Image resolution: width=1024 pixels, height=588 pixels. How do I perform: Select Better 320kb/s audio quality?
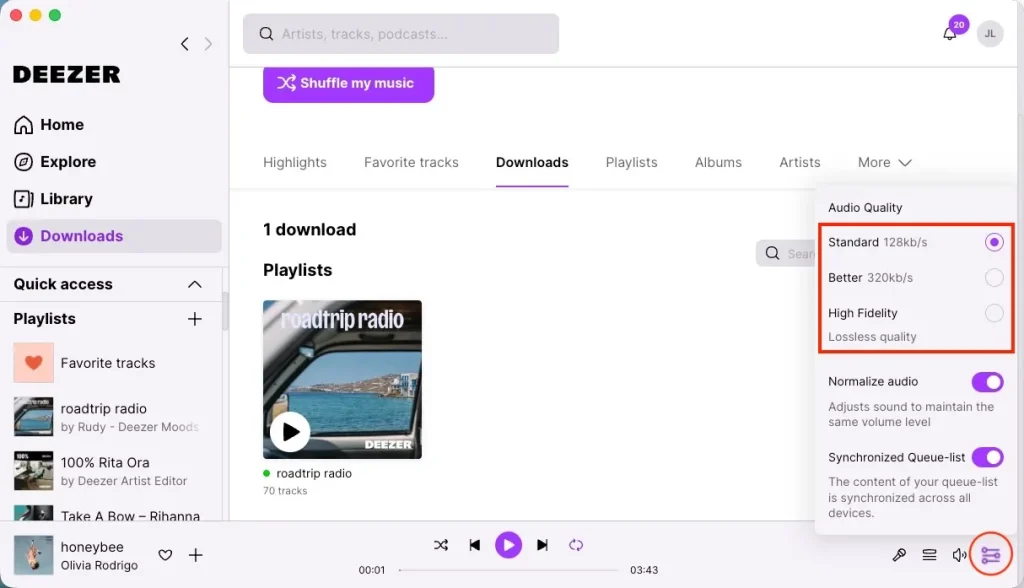(994, 278)
